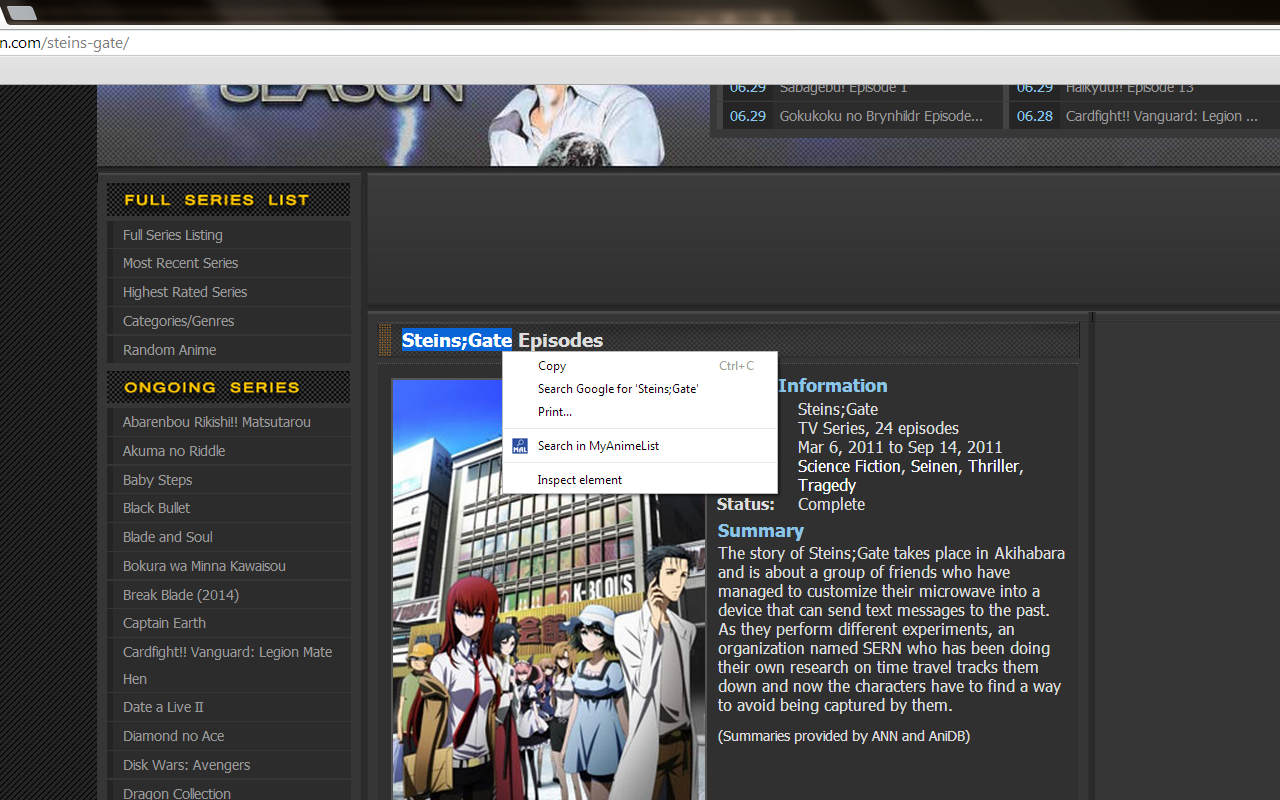Open Break Blade (2014) series
Viewport: 1280px width, 800px height.
[x=181, y=595]
